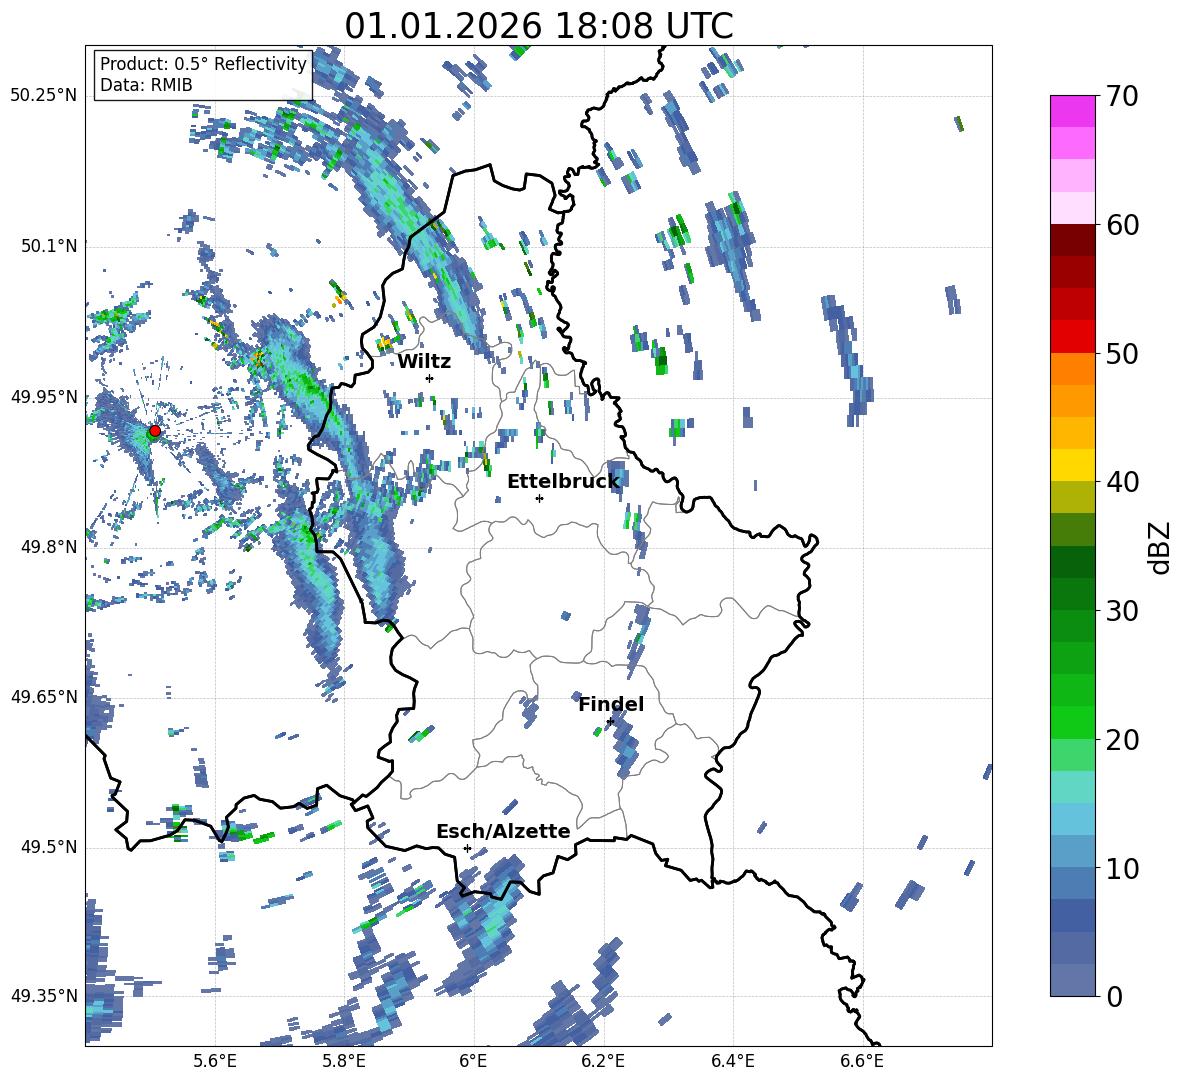Click the 50.1°N latitude label

pyautogui.click(x=49, y=246)
